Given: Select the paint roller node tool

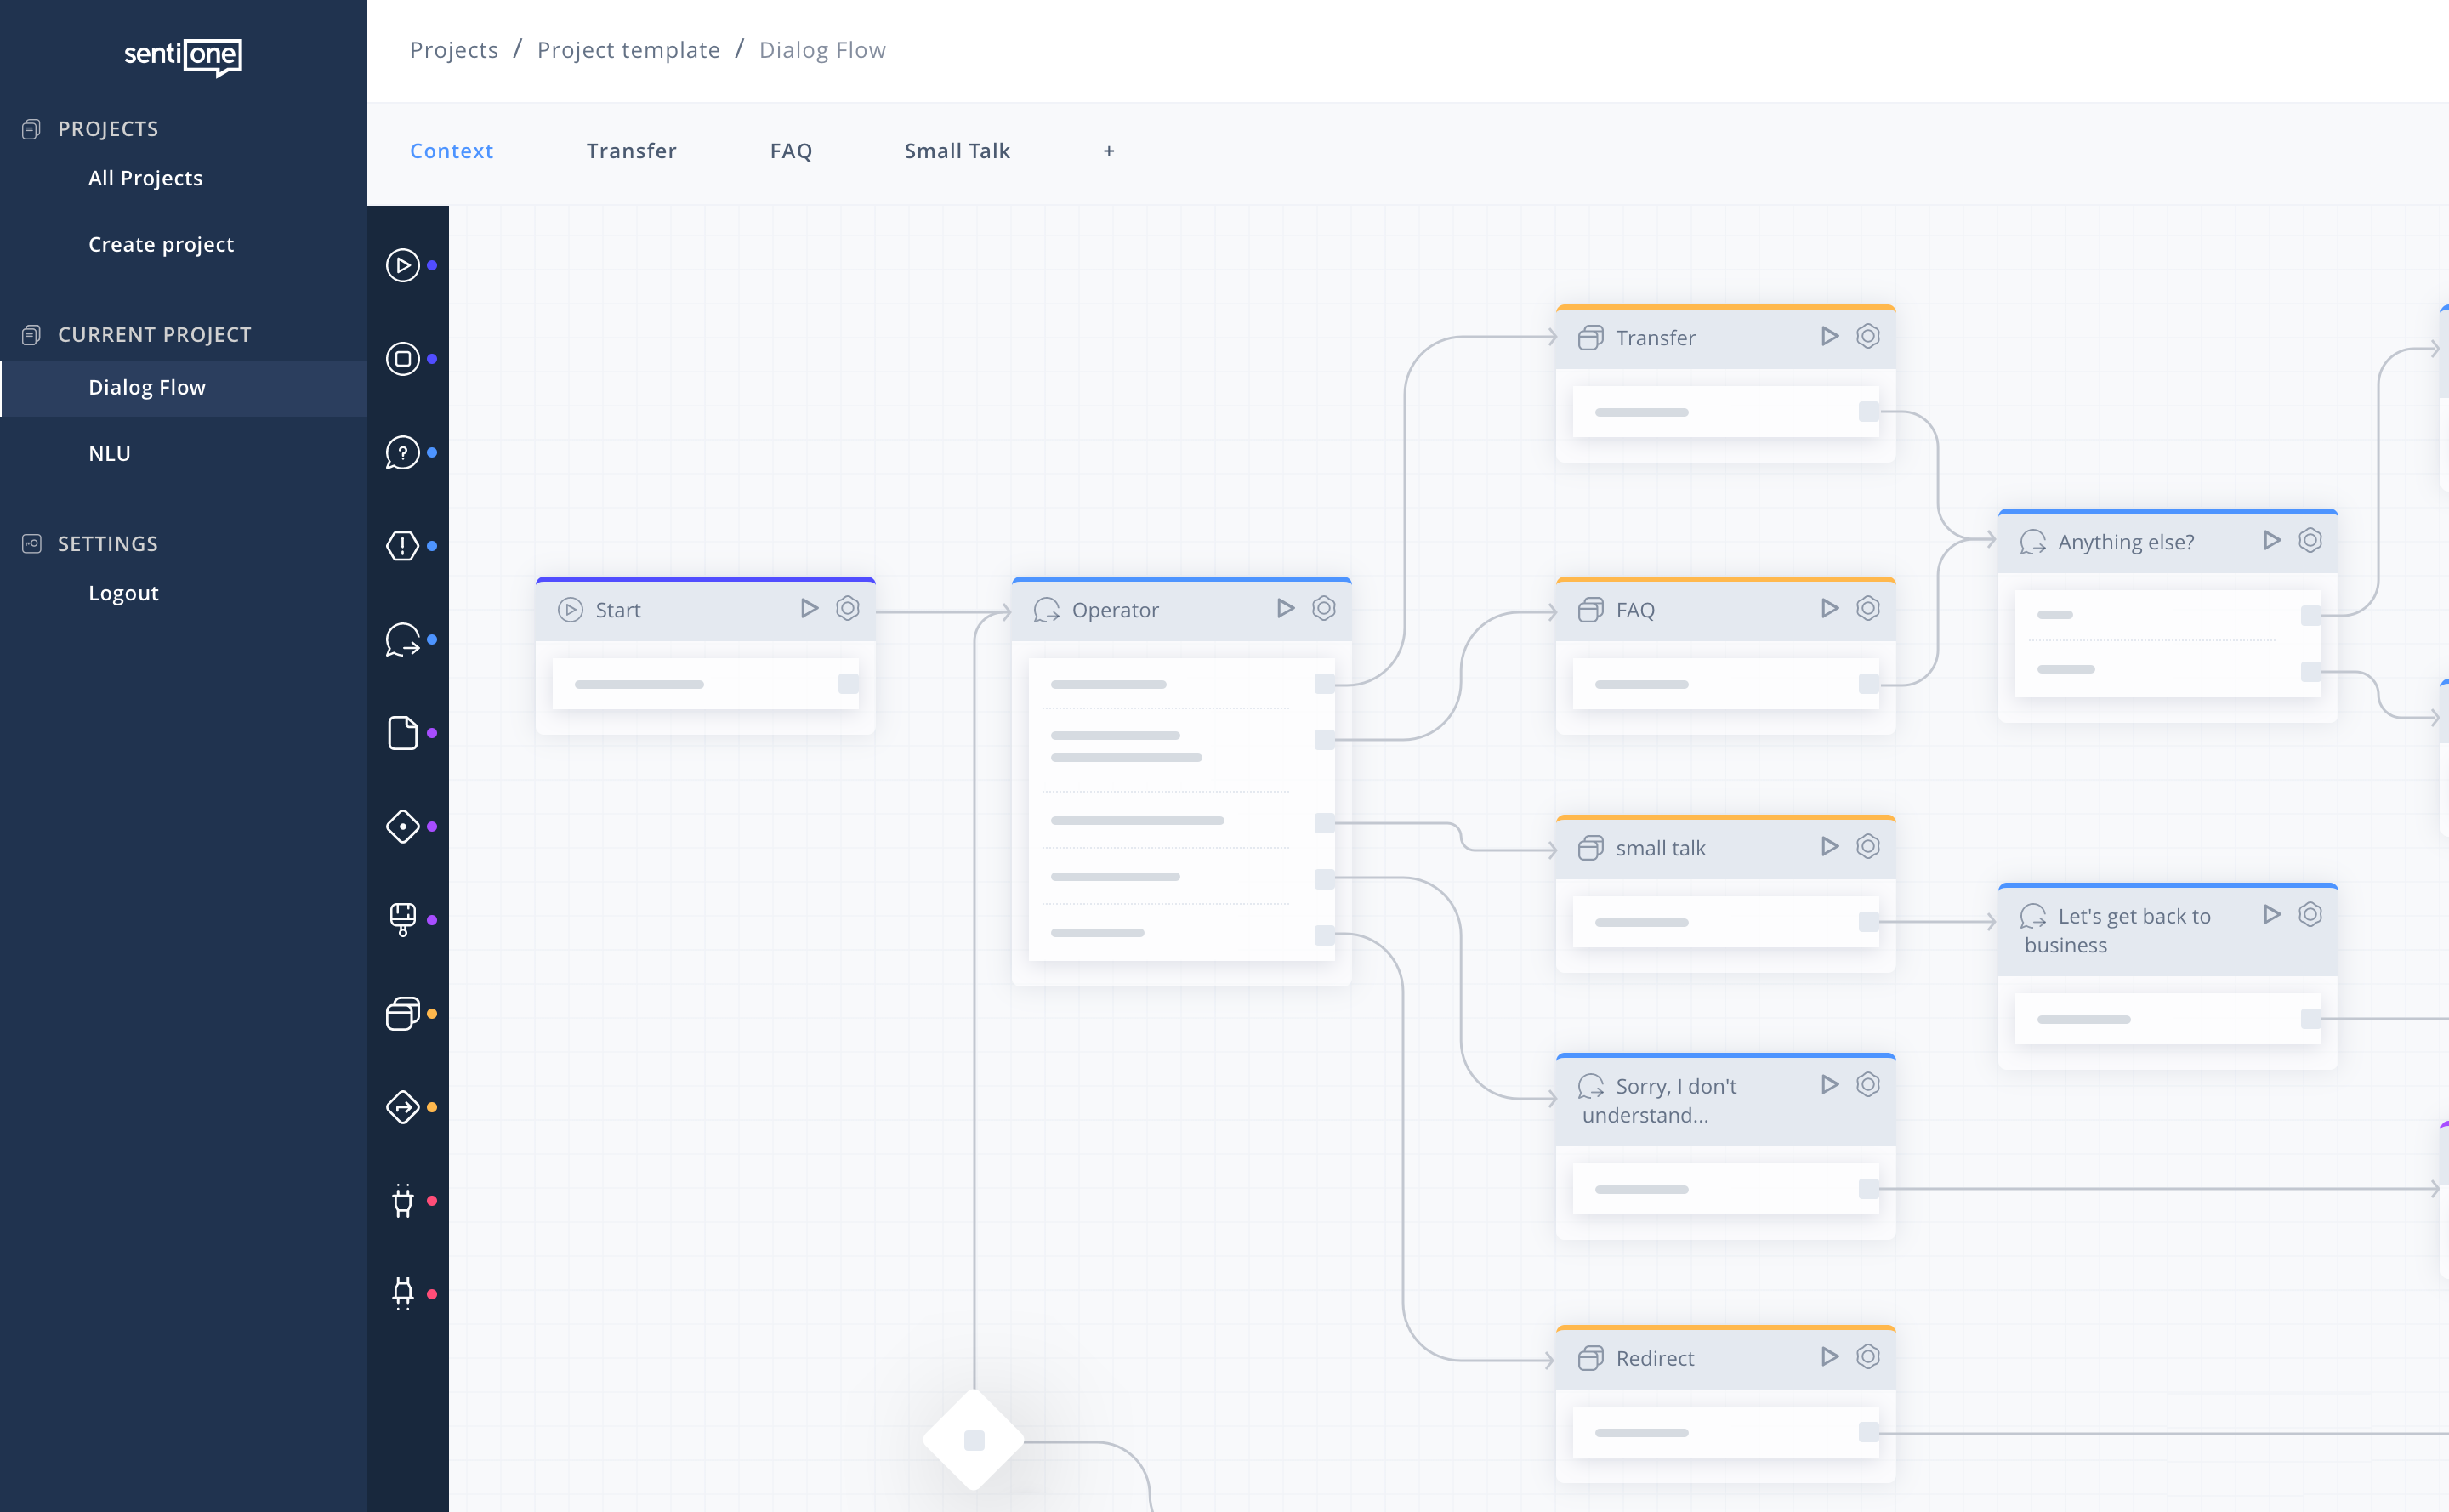Looking at the screenshot, I should pyautogui.click(x=402, y=918).
